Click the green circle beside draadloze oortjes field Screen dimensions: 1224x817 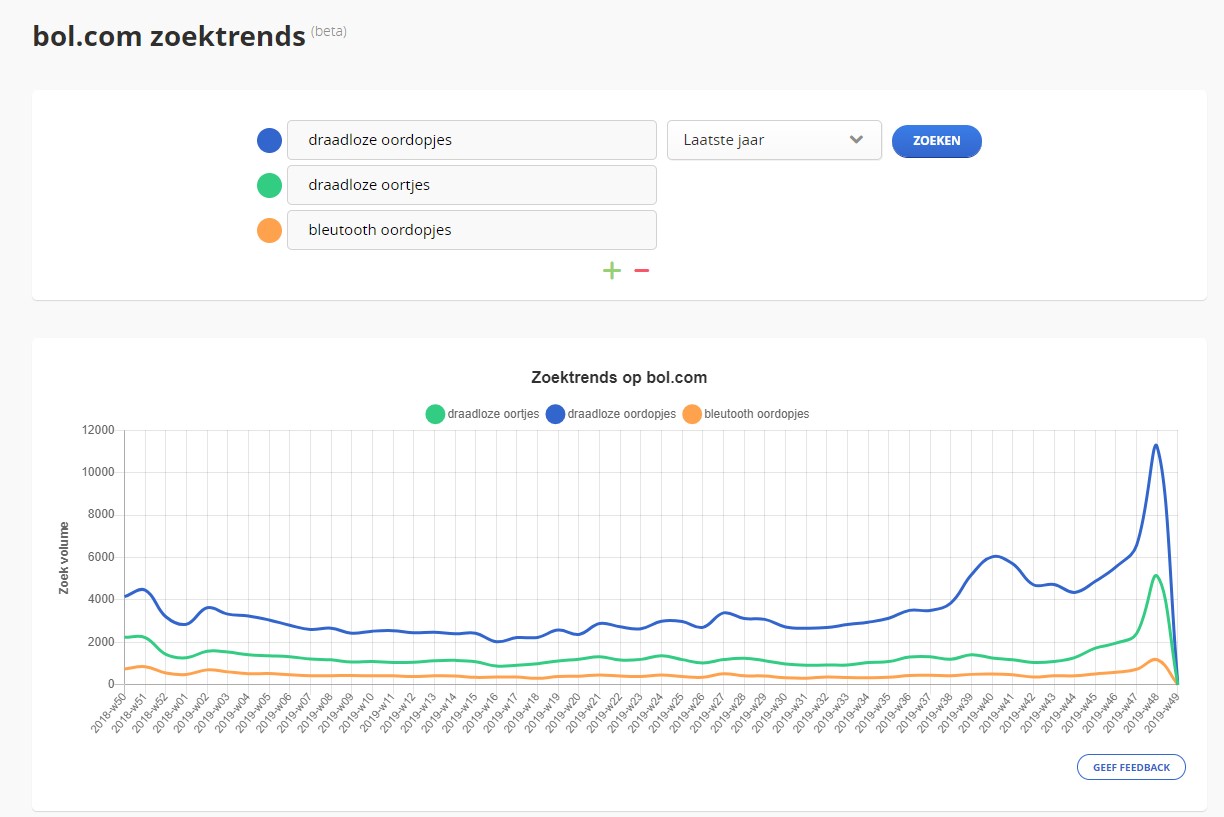tap(269, 185)
